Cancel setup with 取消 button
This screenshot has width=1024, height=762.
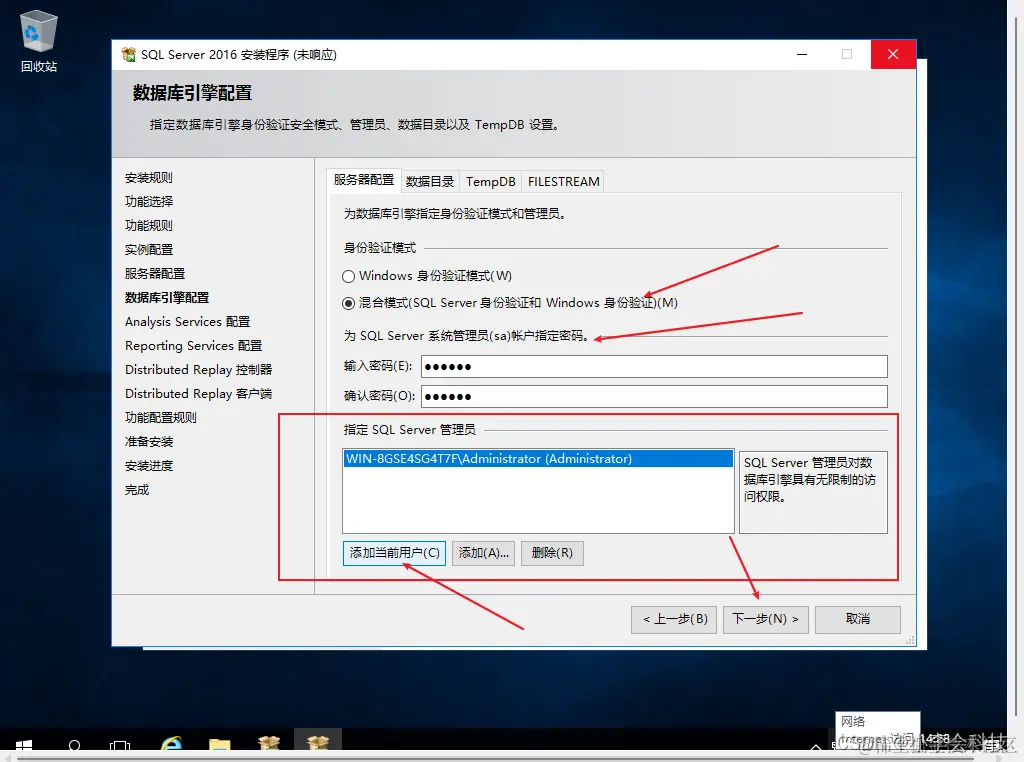click(857, 620)
